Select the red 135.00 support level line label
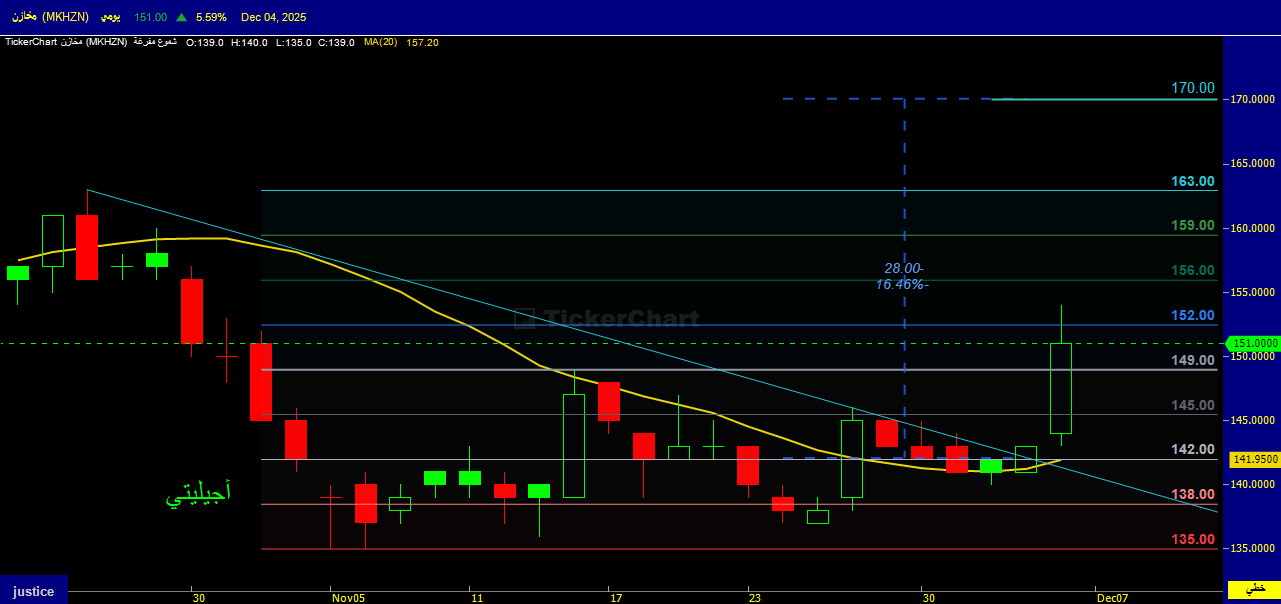Screen dimensions: 1281x604 pyautogui.click(x=1193, y=539)
